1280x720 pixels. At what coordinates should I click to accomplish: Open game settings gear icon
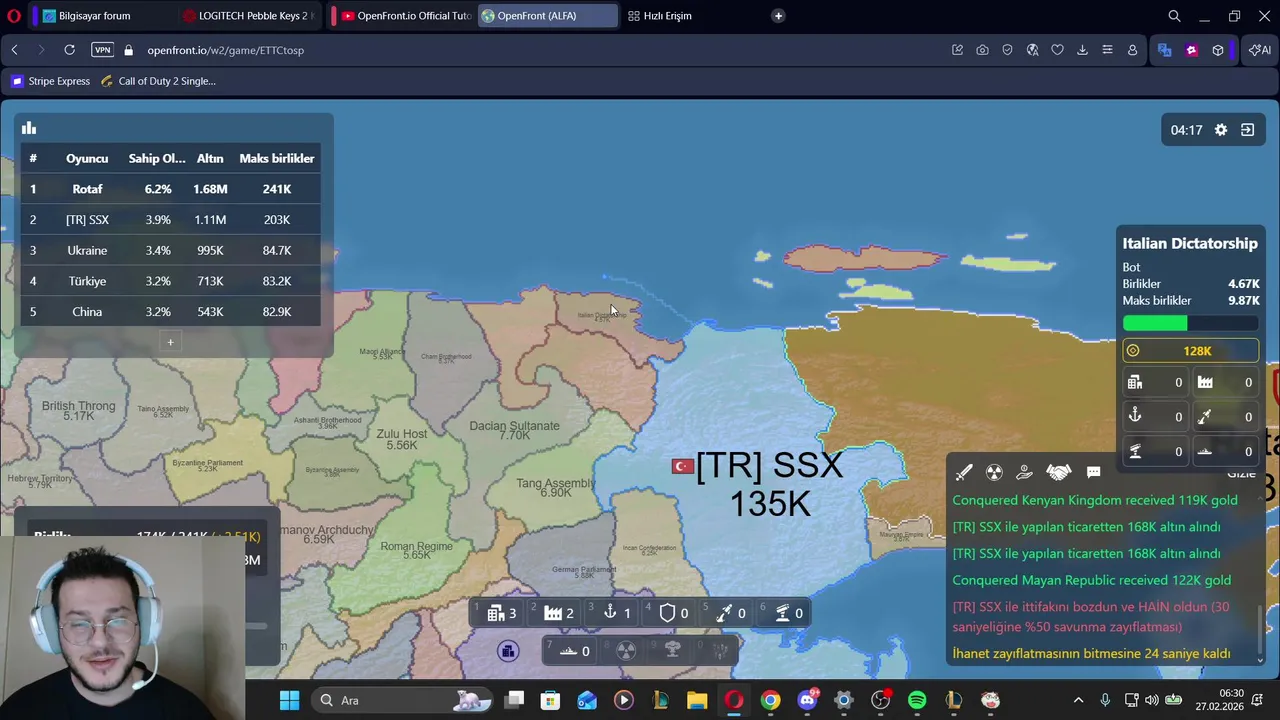tap(1221, 130)
